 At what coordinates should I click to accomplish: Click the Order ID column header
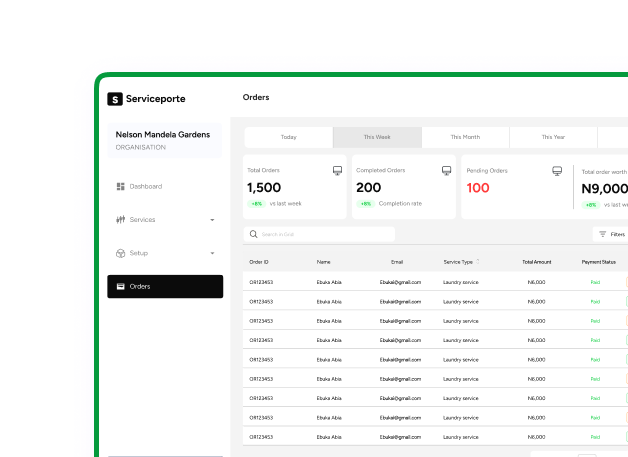(x=259, y=262)
